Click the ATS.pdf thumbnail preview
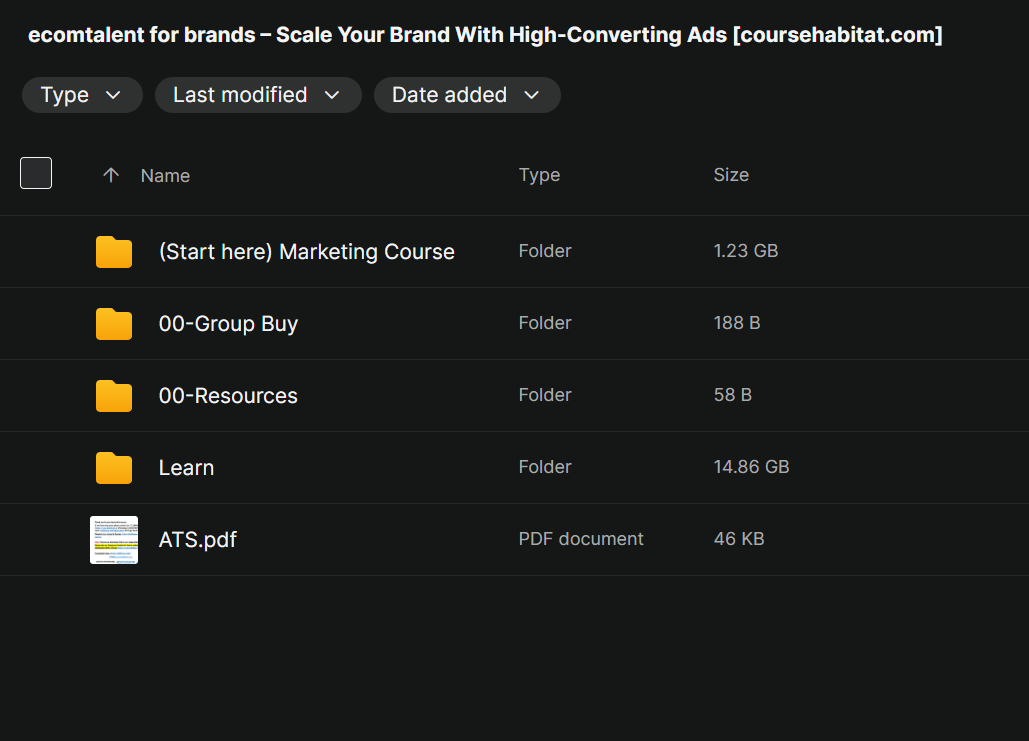Image resolution: width=1029 pixels, height=741 pixels. tap(114, 540)
